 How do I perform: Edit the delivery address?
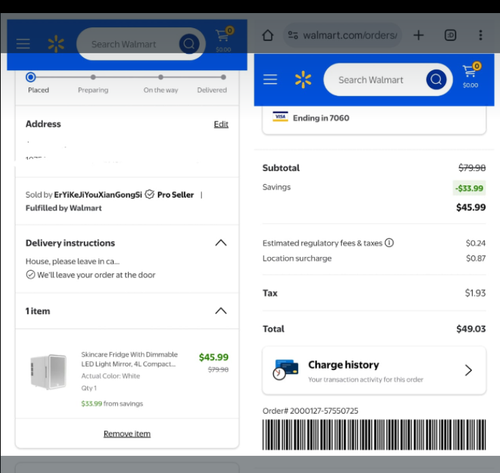pos(221,124)
